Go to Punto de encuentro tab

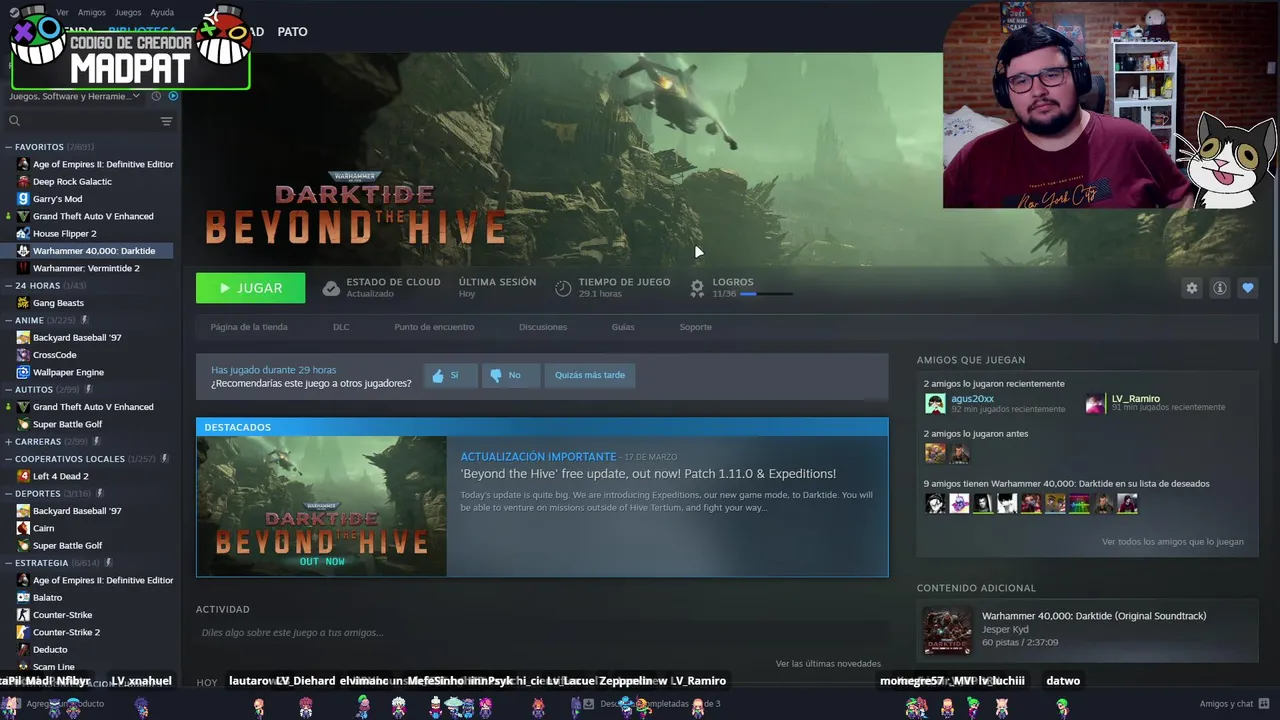[434, 327]
